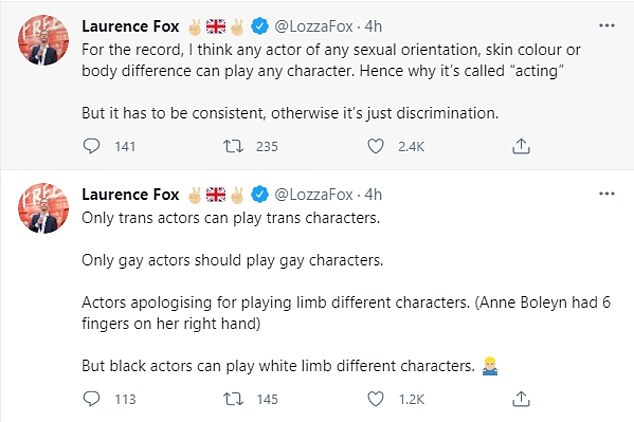Reply to the second tweet
Screen dimensions: 634x422
tap(91, 399)
